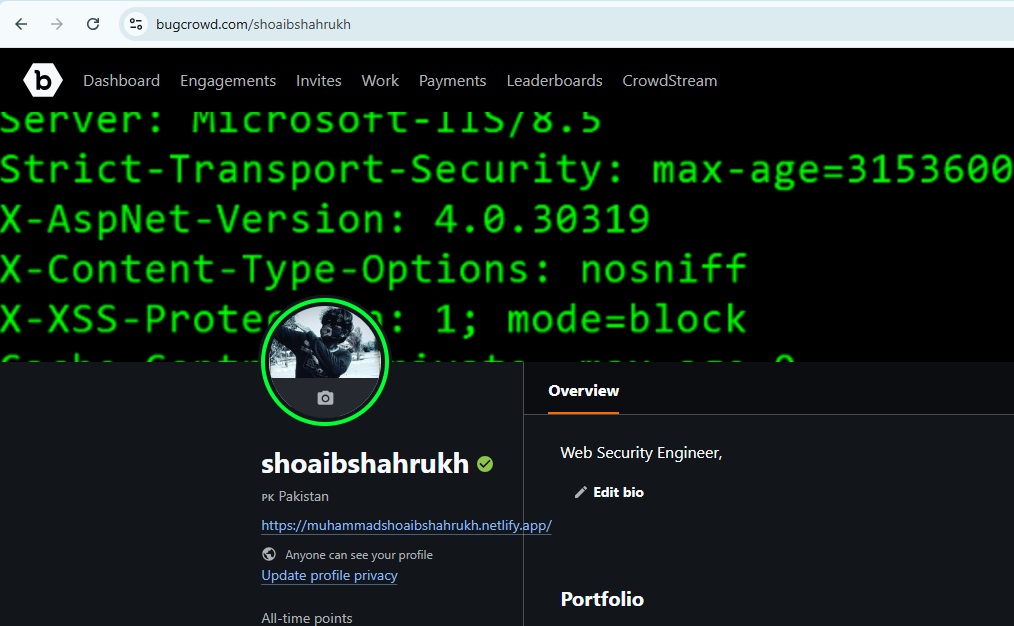Click the shoaibshahrukh username heading
The image size is (1014, 626).
coord(365,464)
